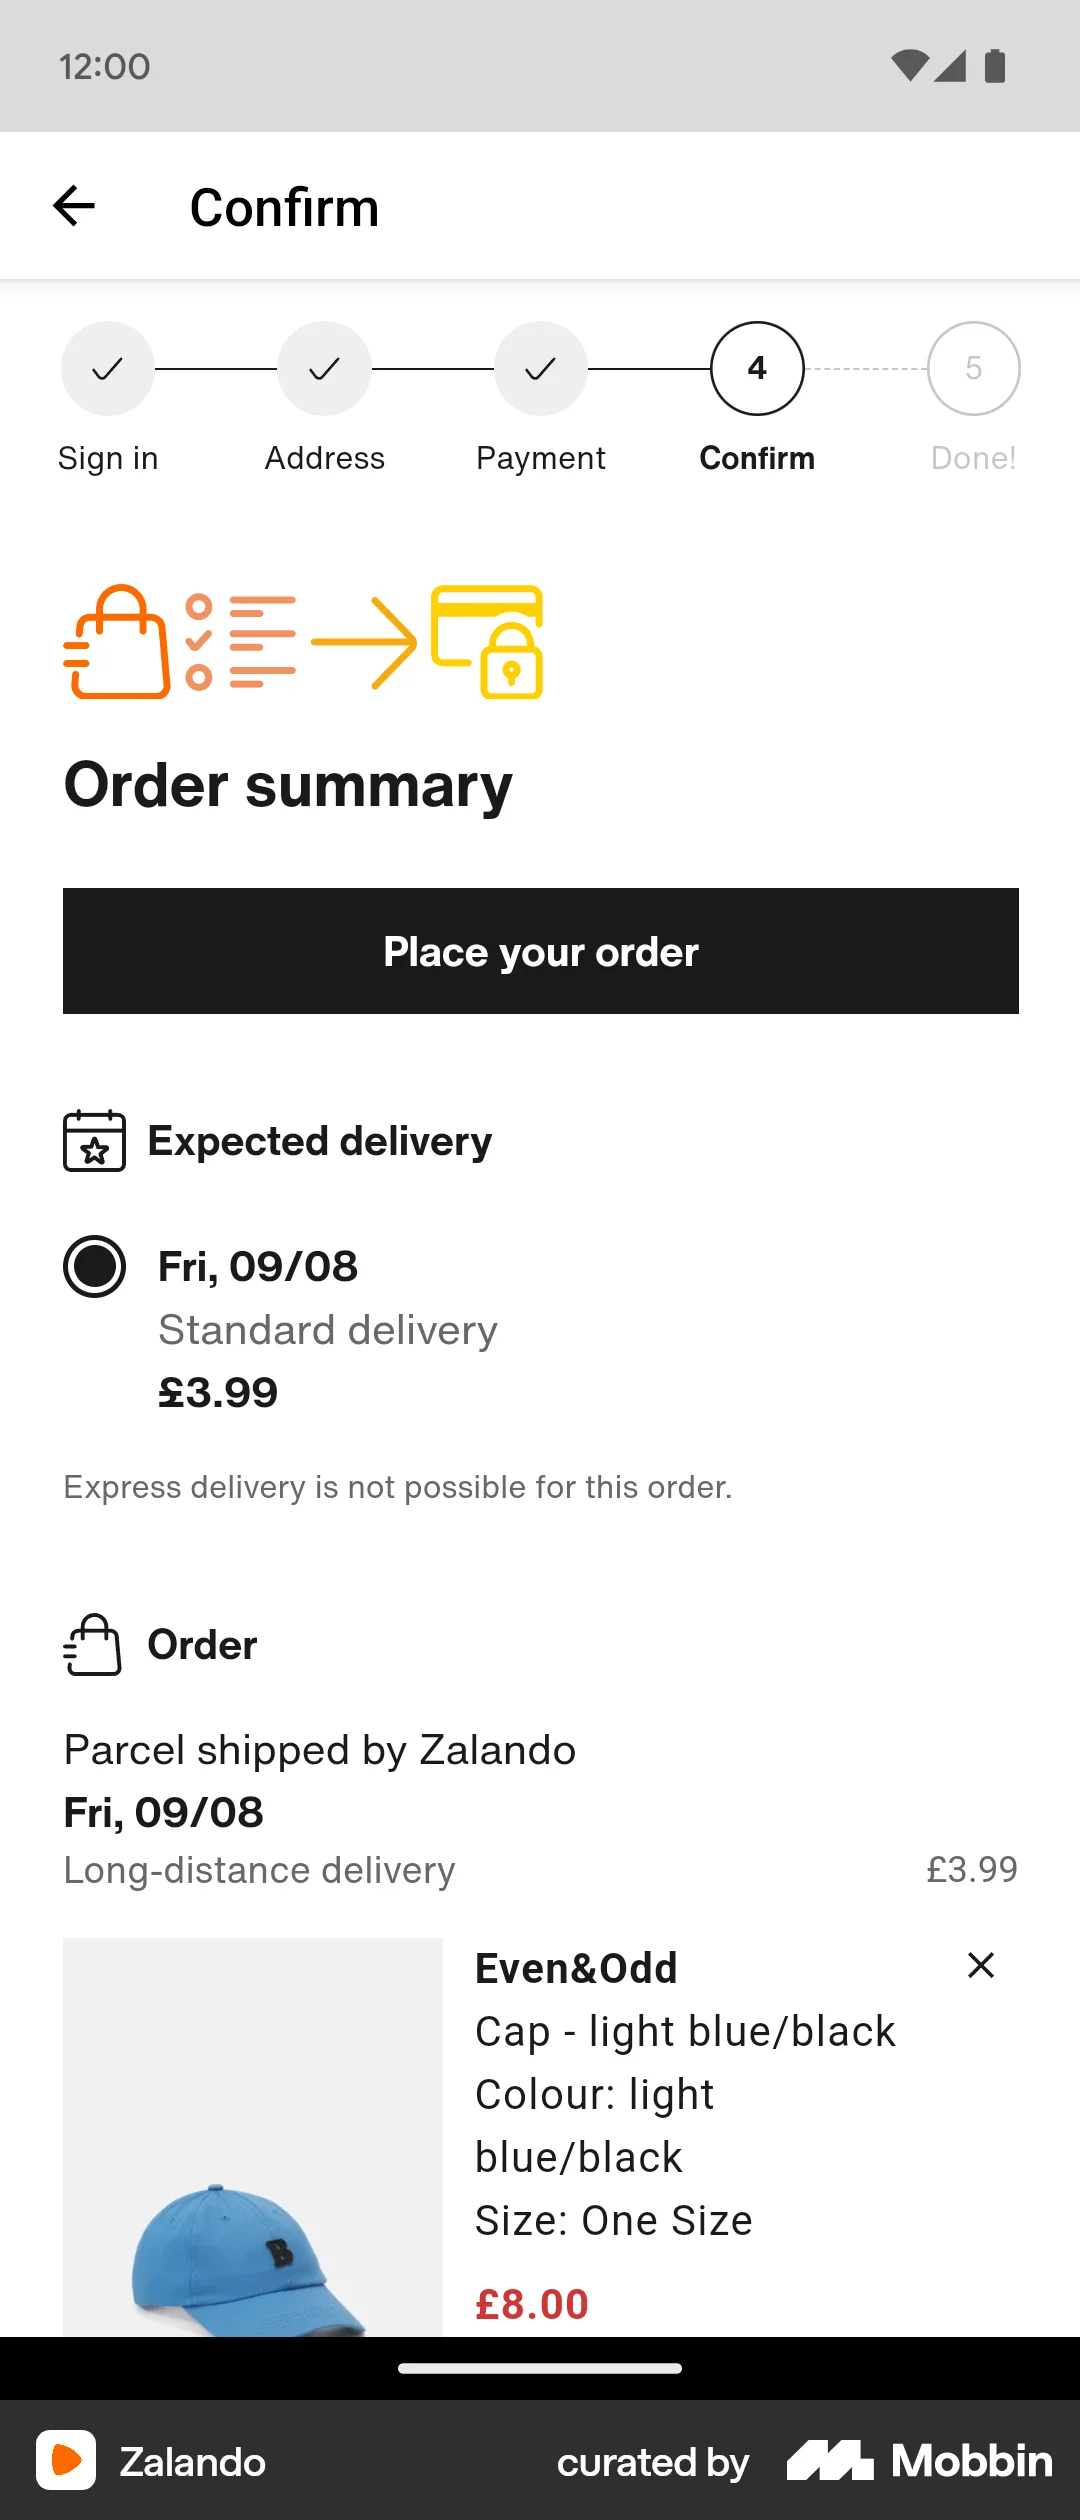1080x2520 pixels.
Task: Click the Payment step checkmark circle
Action: point(540,368)
